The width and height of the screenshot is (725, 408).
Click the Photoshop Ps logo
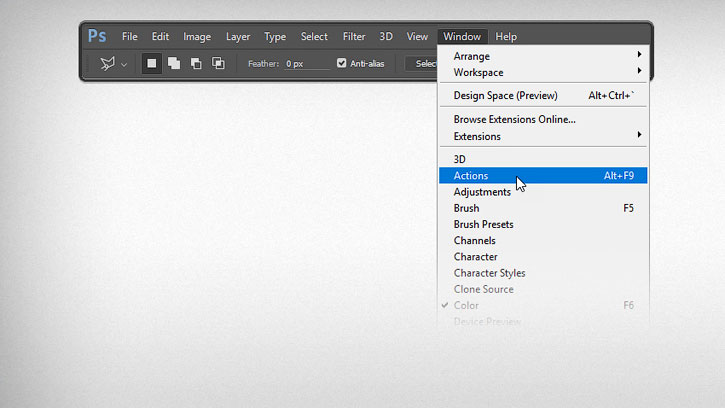click(97, 36)
